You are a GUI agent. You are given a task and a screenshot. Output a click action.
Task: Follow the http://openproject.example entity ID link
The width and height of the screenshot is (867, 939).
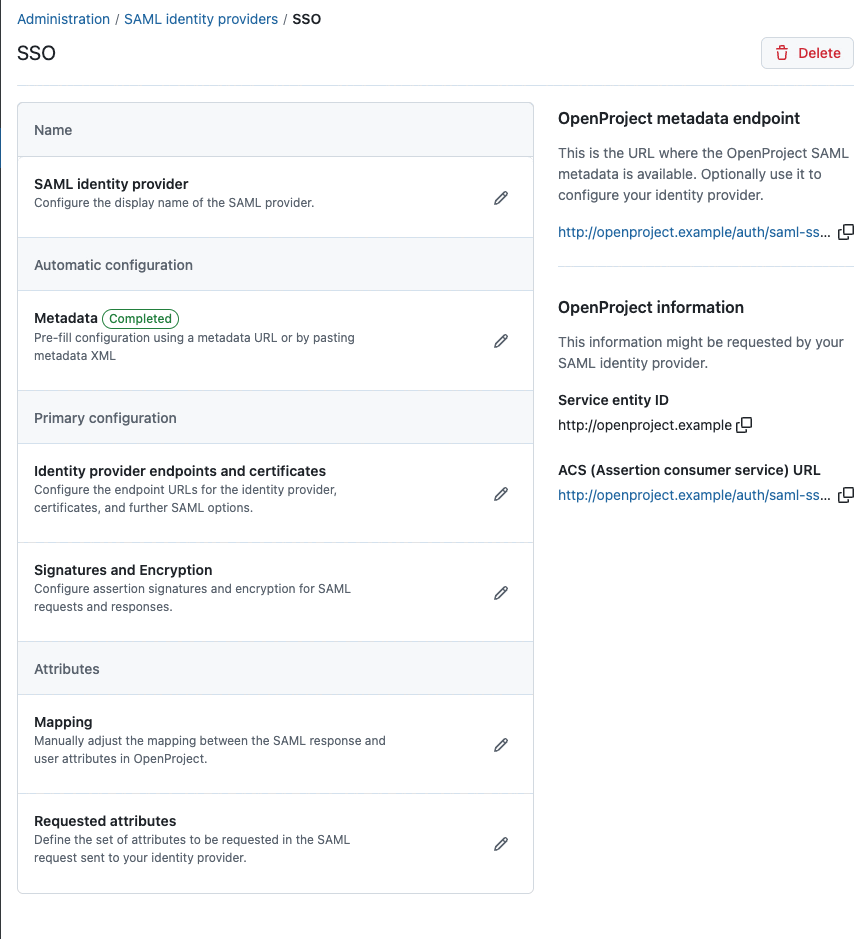pos(646,424)
